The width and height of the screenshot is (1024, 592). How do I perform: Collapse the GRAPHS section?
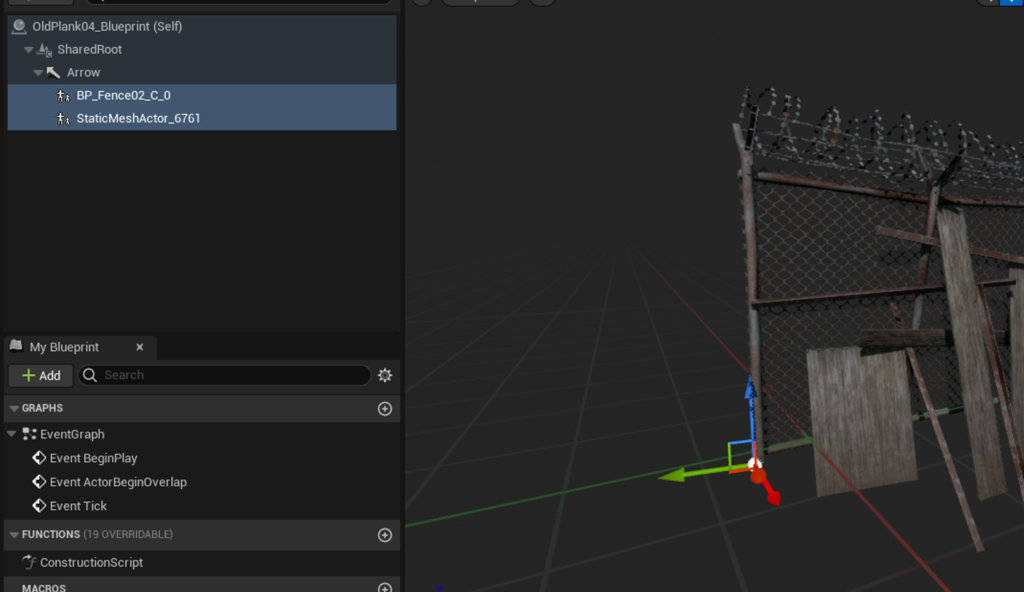coord(14,408)
